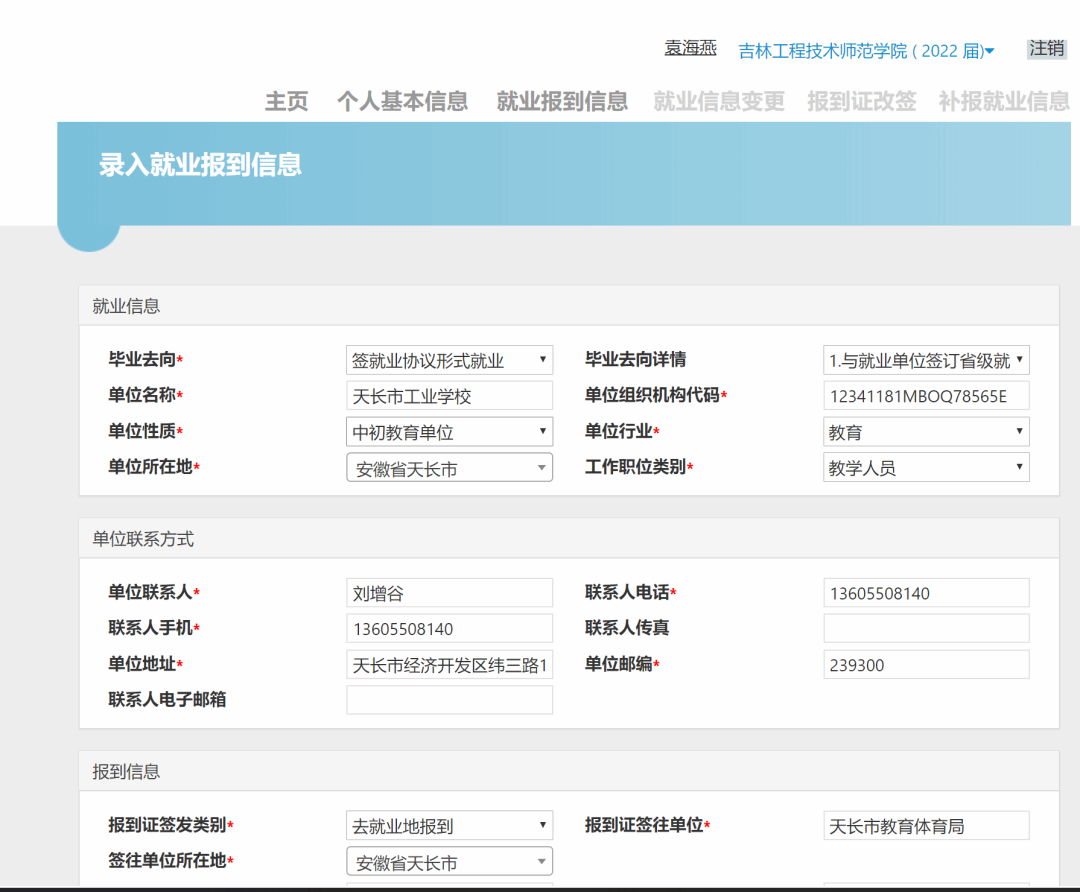Focus the 单位组织机构代码 field
The height and width of the screenshot is (892, 1080).
click(x=926, y=396)
